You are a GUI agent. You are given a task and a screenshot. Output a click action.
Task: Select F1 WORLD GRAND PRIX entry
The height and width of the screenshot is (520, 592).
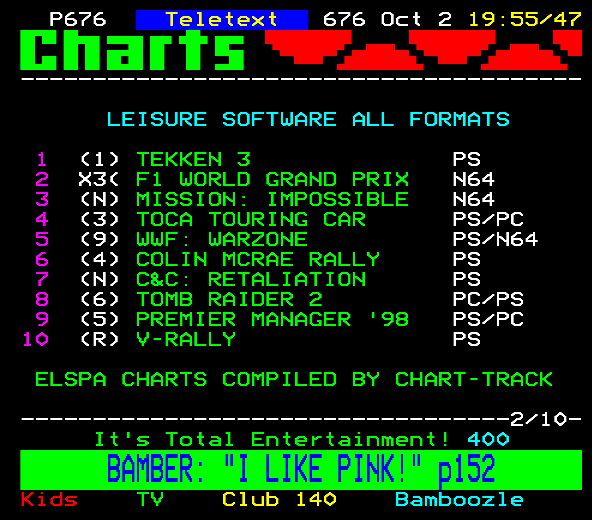coord(272,179)
